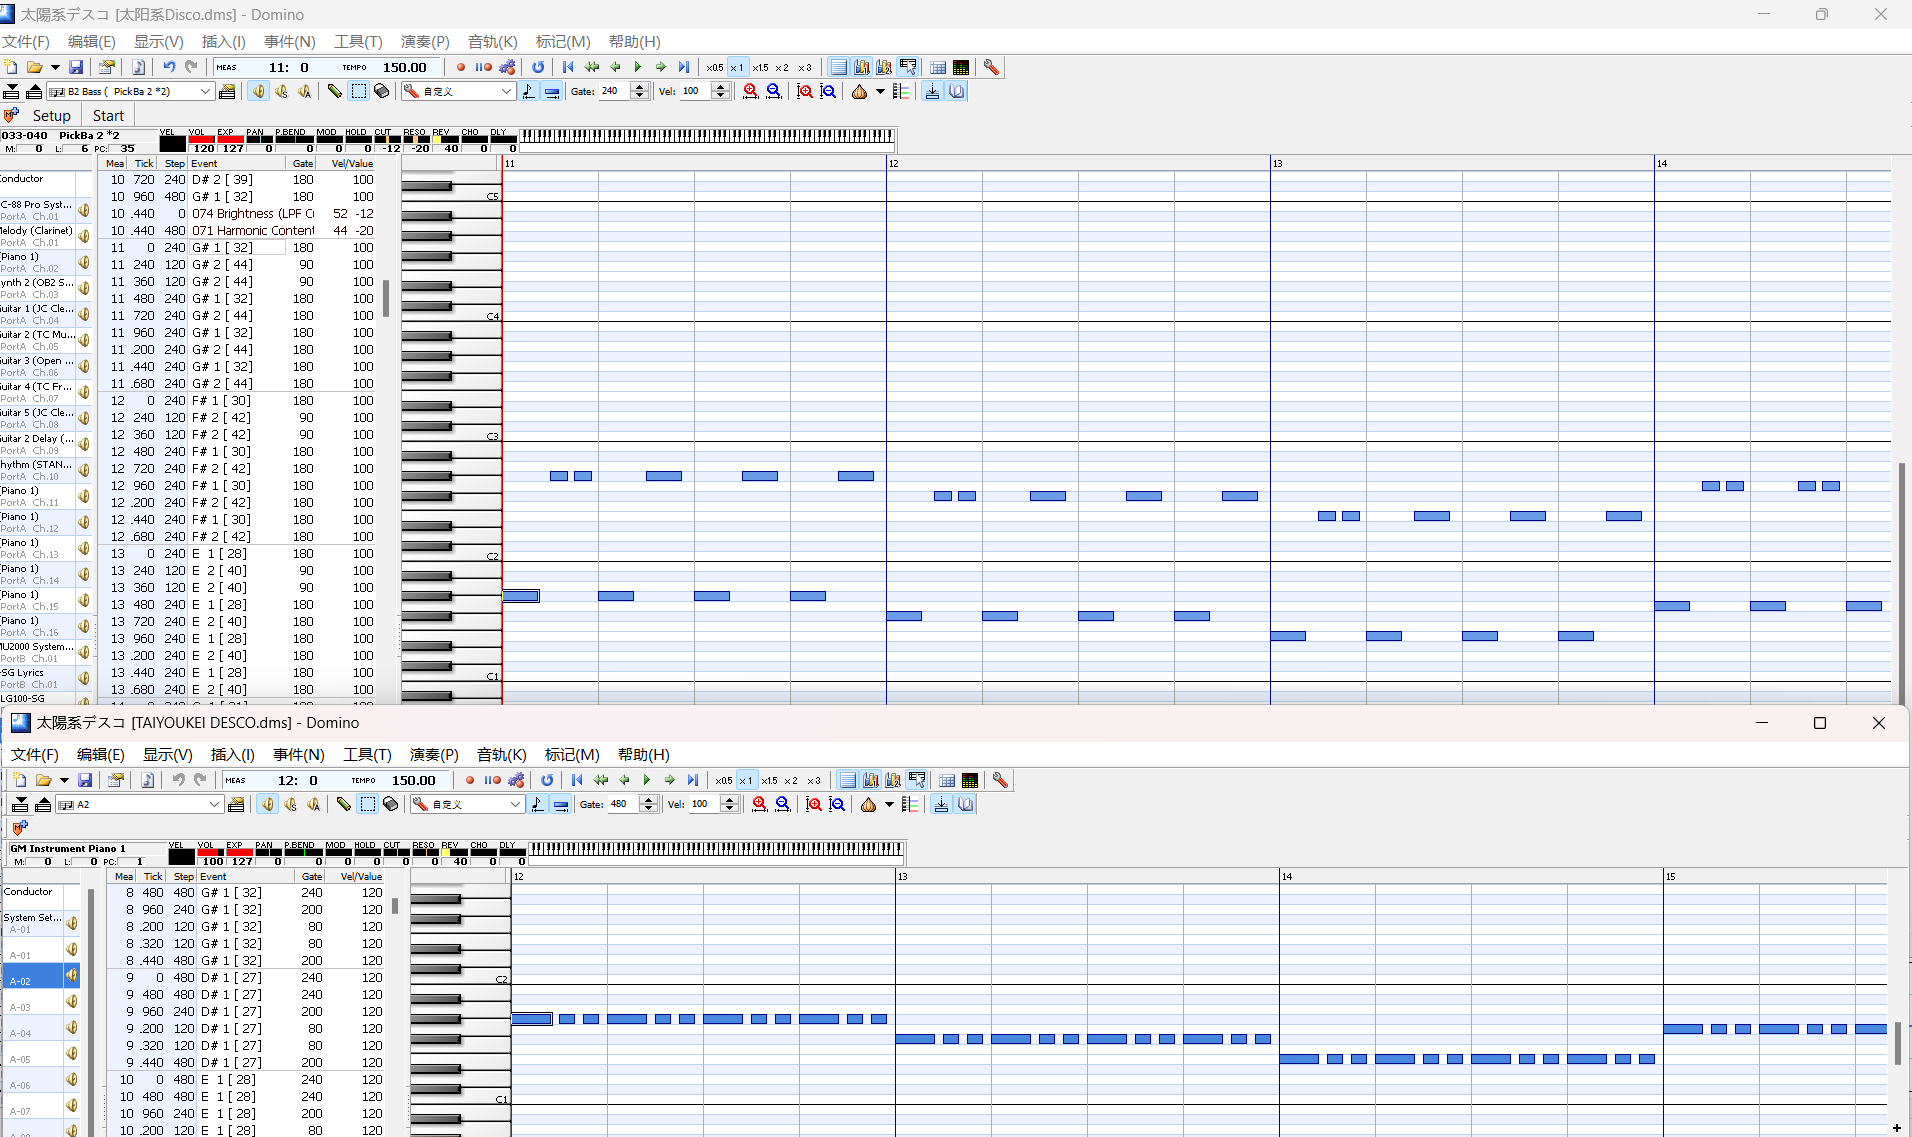Screen dimensions: 1912x1137
Task: Open 事件(N) menu in top Domino window
Action: coord(289,41)
